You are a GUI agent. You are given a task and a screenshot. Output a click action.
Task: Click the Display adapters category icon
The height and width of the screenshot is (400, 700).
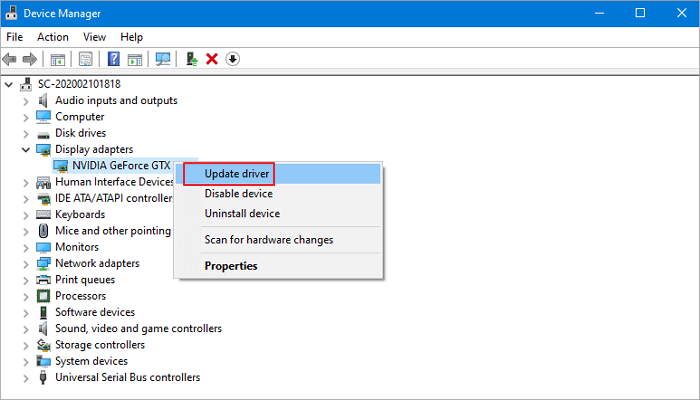[43, 150]
